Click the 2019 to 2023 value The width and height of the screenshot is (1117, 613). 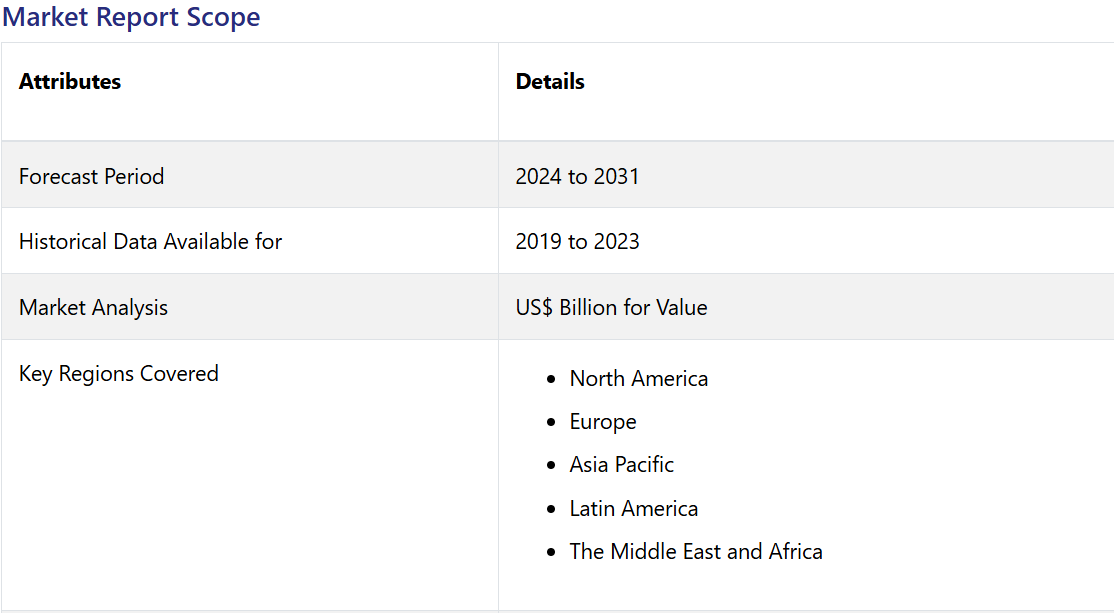[x=577, y=241]
